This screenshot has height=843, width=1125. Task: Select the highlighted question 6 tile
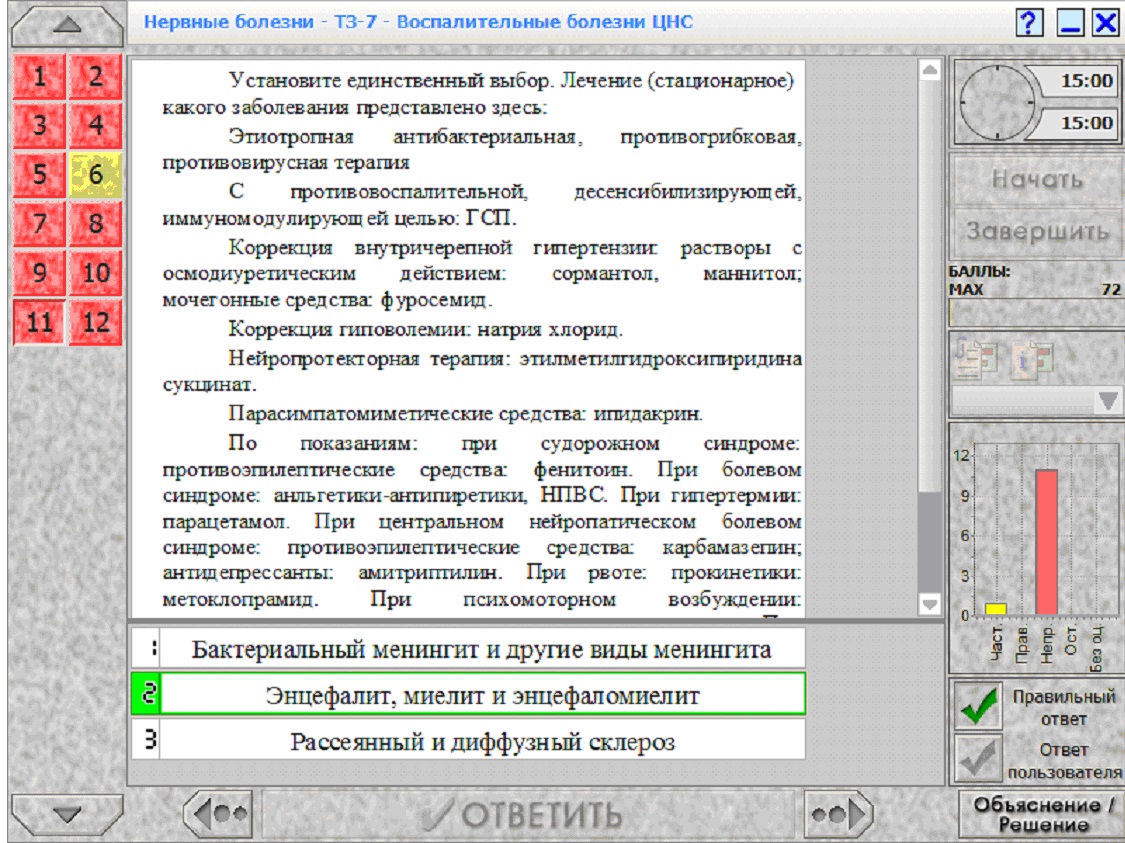tap(95, 174)
